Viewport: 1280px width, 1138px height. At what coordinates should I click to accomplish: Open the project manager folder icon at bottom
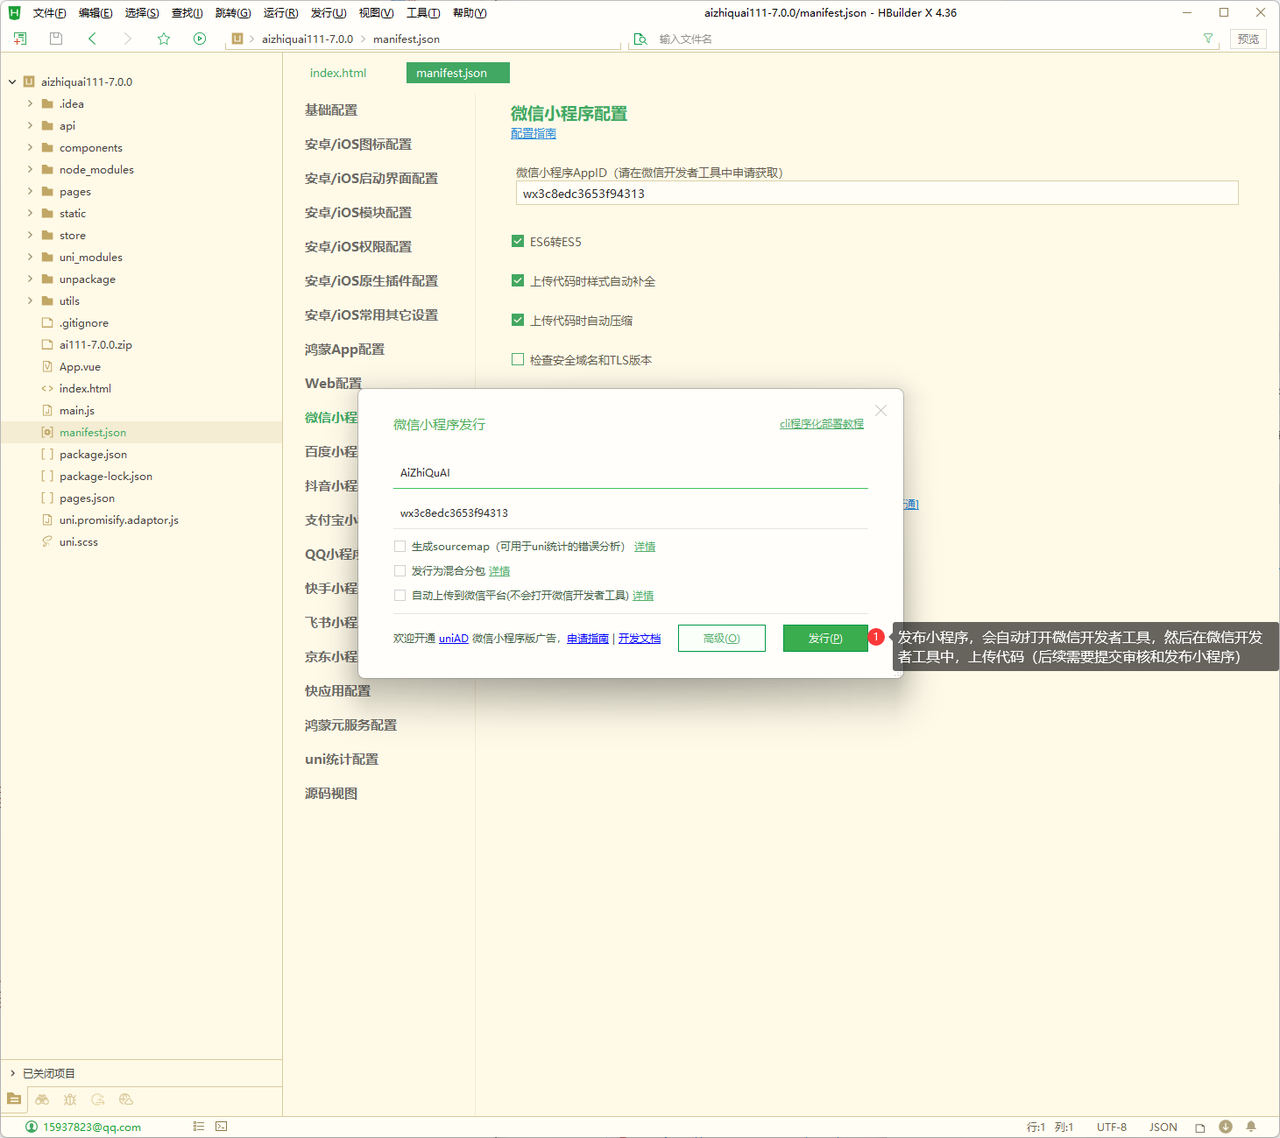[x=14, y=1099]
